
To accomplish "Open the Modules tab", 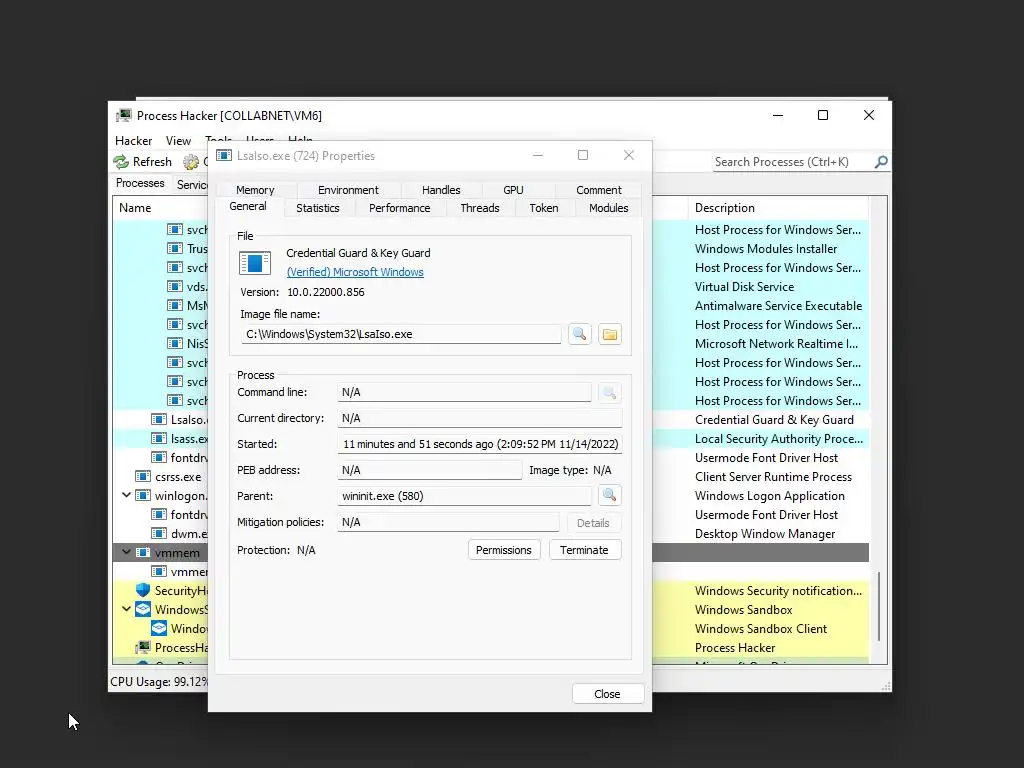I will [x=609, y=208].
